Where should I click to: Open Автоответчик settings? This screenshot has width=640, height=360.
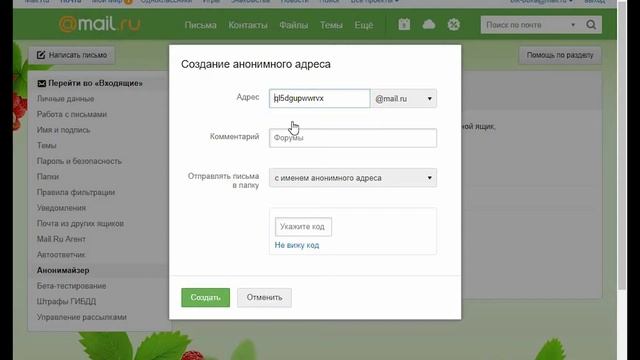coord(61,255)
